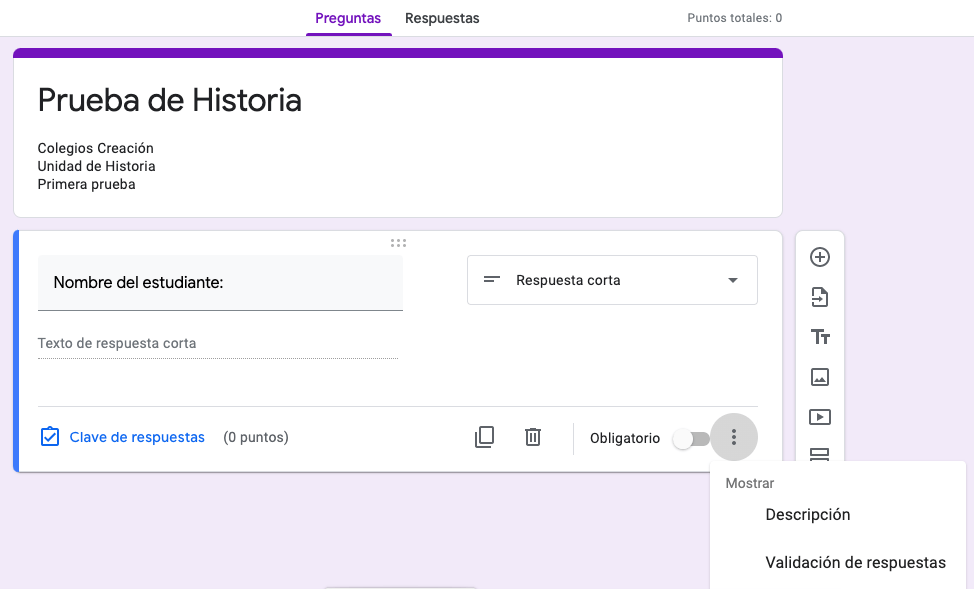Select Validación de respuestas menu option
The image size is (974, 589).
click(855, 563)
